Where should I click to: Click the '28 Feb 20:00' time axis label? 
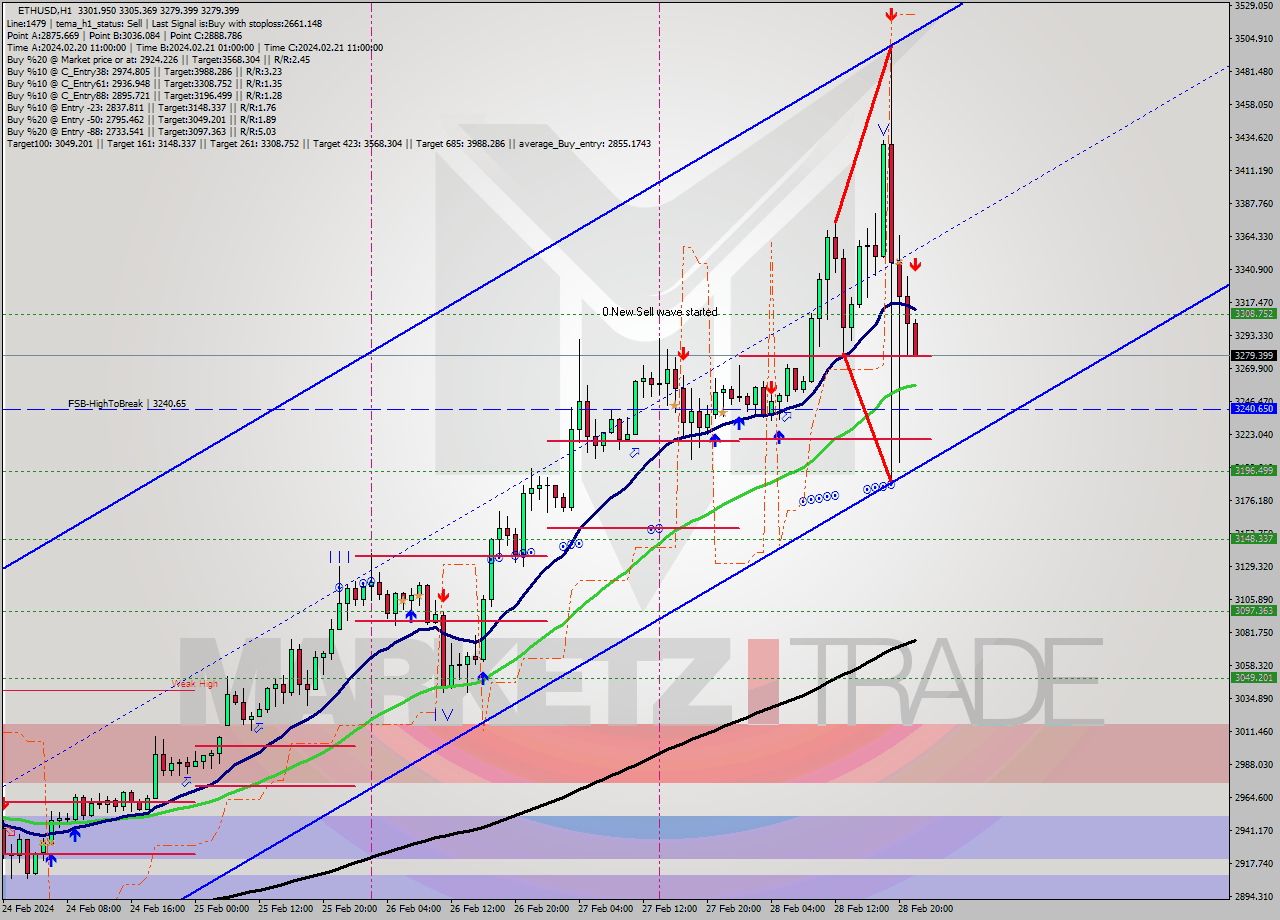pos(925,909)
